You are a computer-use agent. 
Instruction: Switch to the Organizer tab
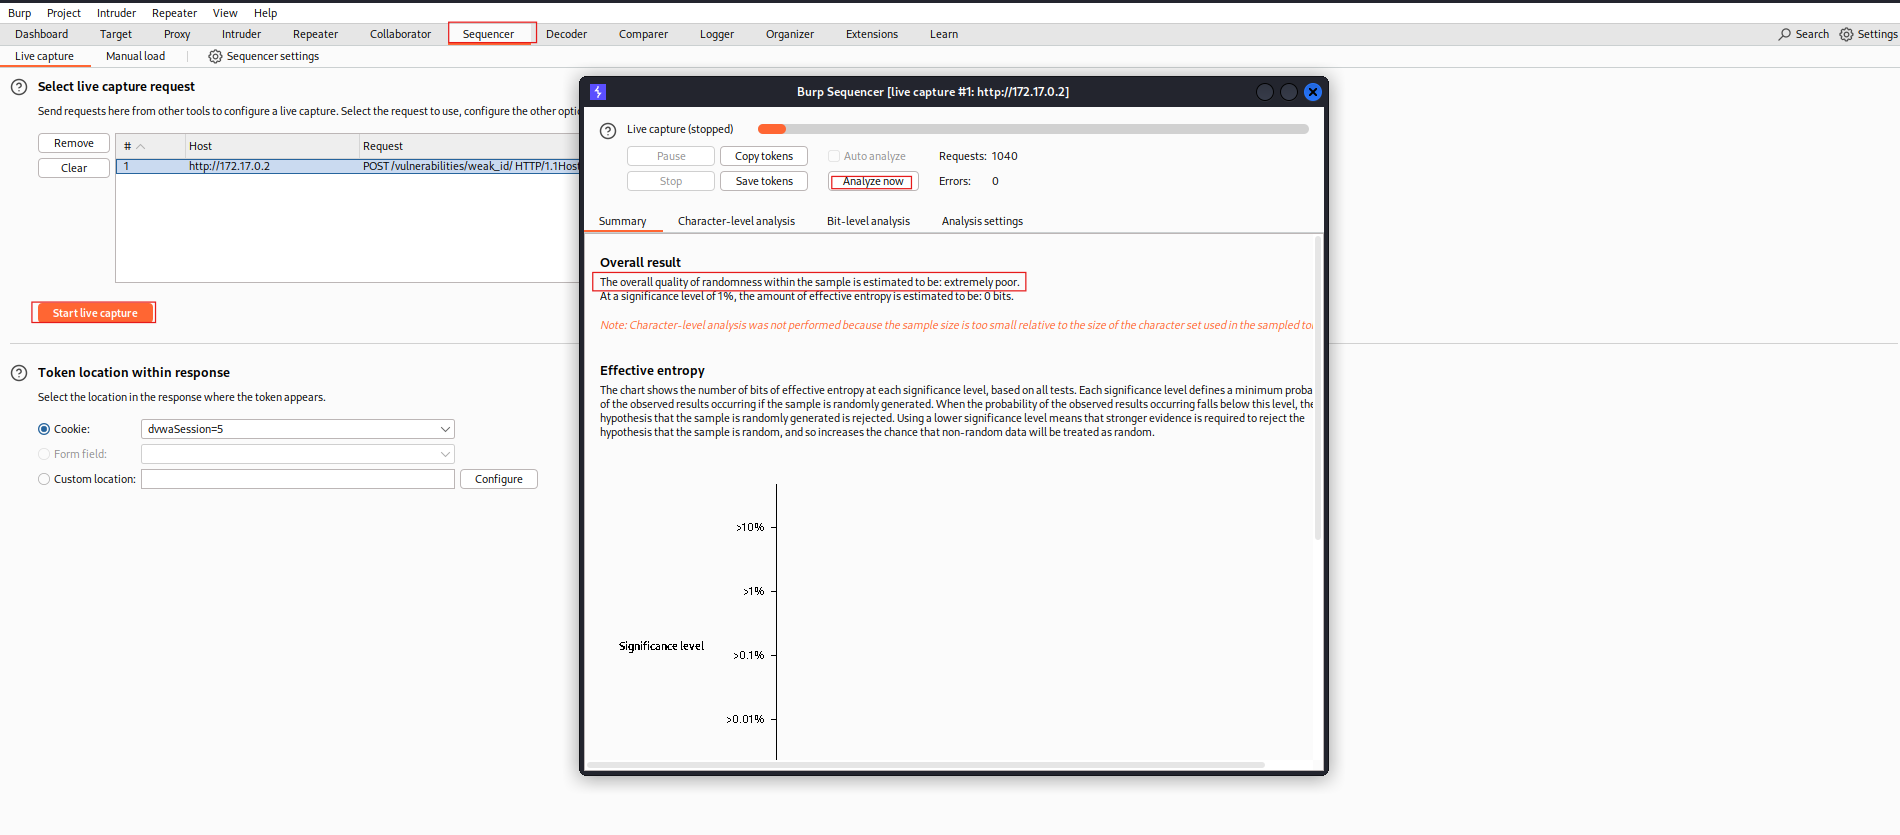(x=790, y=34)
